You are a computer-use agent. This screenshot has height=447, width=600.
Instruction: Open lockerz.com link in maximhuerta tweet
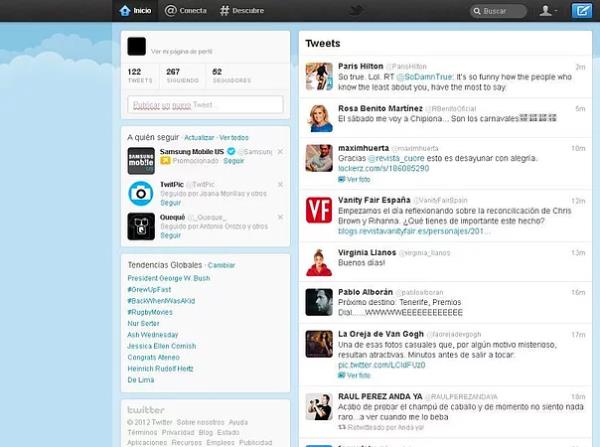(x=383, y=169)
